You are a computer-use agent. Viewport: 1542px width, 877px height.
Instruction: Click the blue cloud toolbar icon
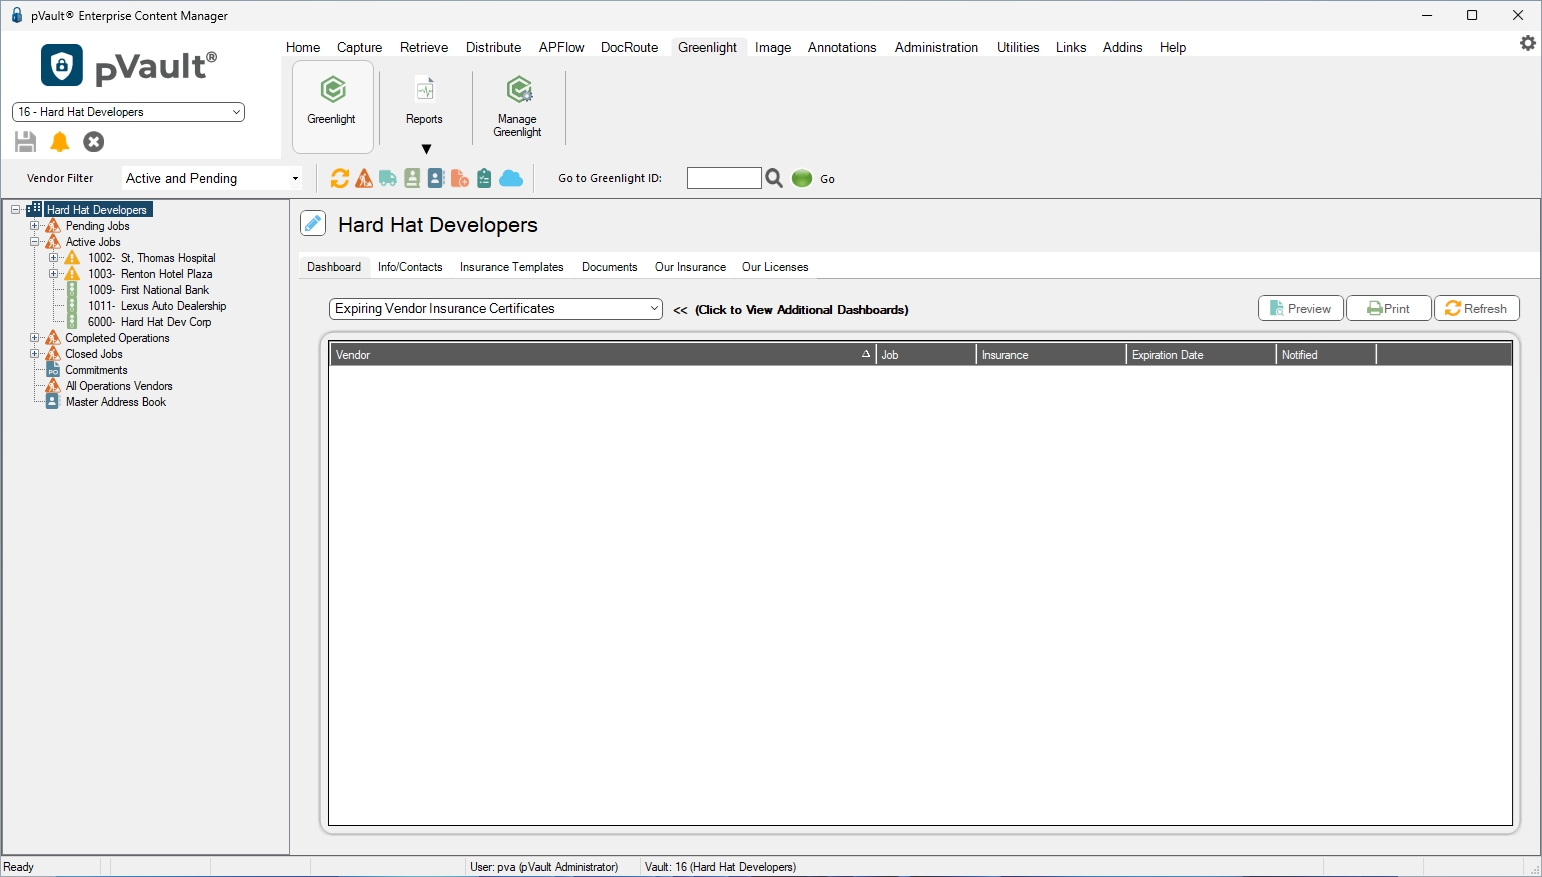(x=511, y=178)
